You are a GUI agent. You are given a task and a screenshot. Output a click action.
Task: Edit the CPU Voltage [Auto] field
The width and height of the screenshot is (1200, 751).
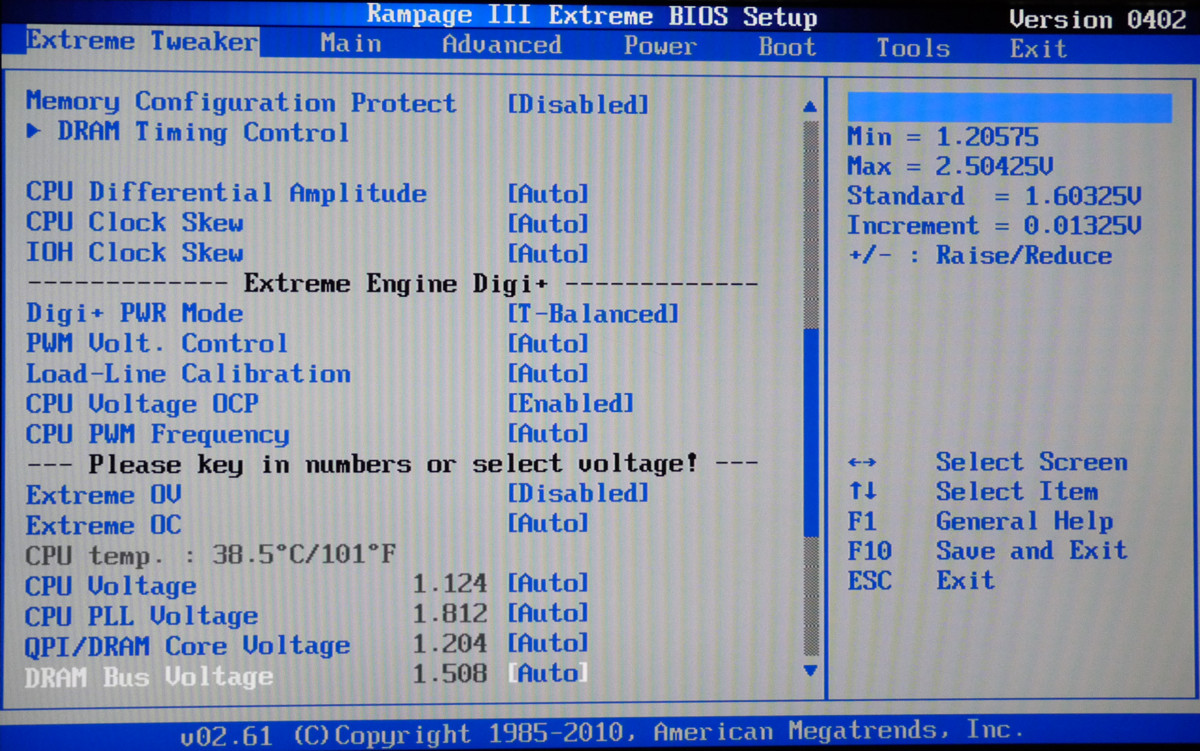[x=548, y=583]
